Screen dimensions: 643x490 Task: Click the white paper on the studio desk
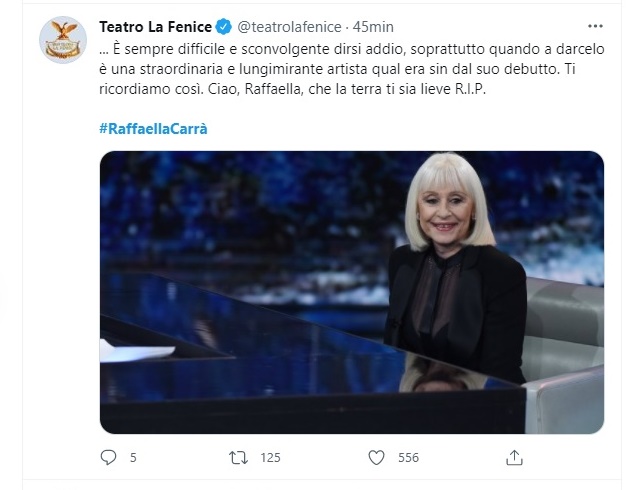pyautogui.click(x=137, y=351)
